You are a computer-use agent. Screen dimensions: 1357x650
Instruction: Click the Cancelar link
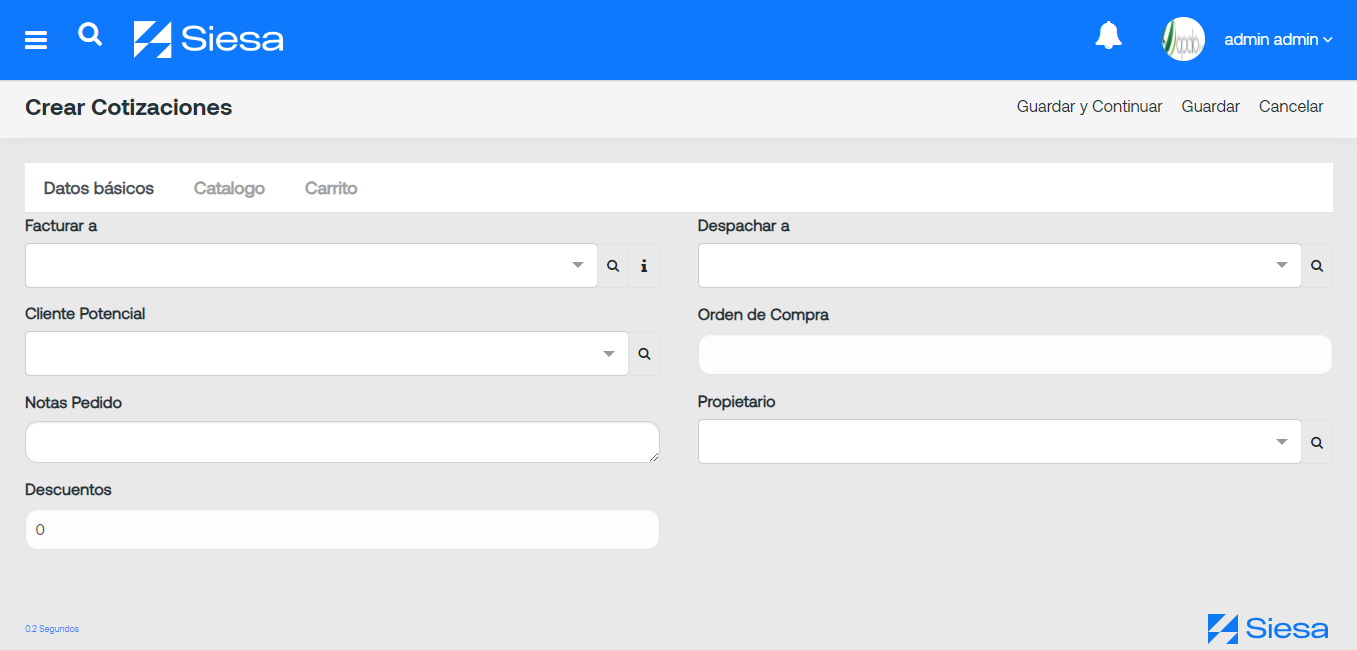coord(1291,106)
